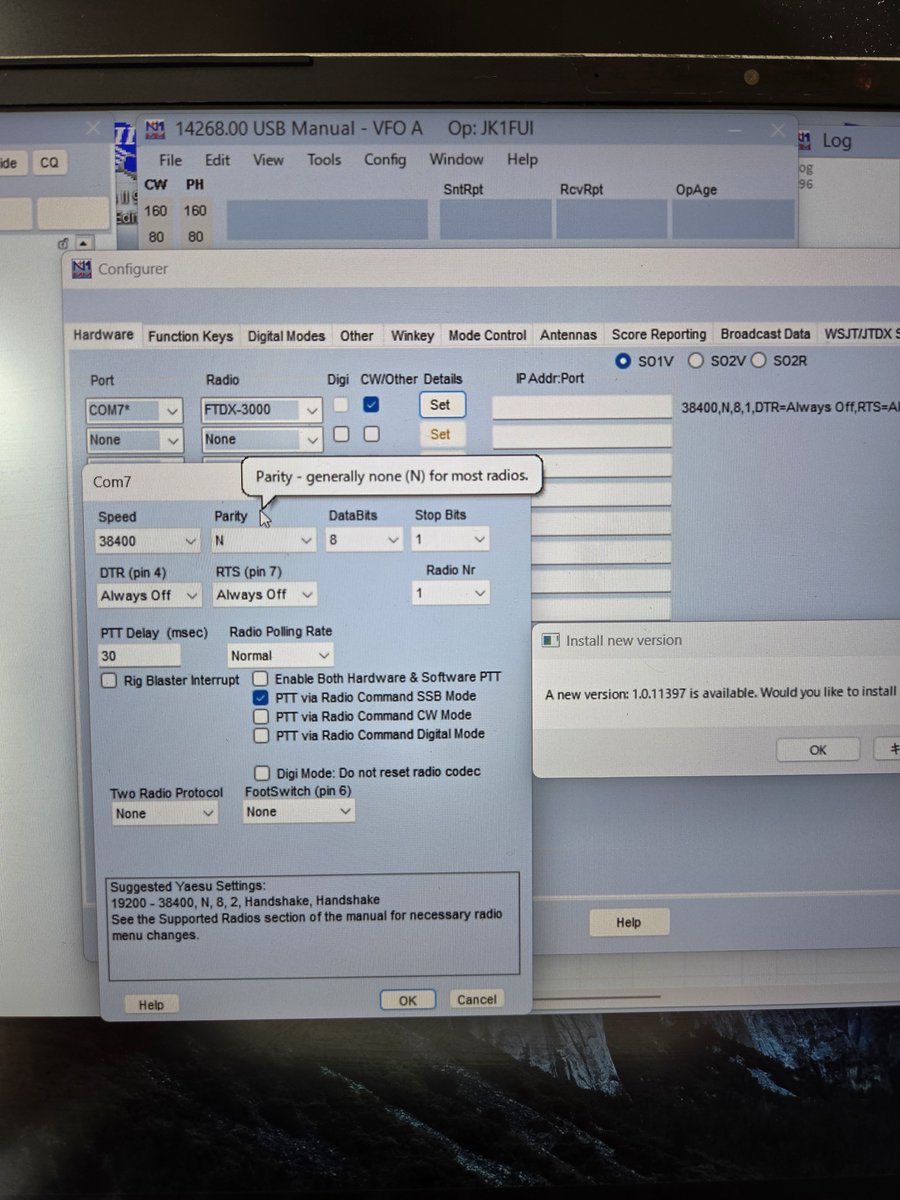Screen dimensions: 900x1200
Task: Open the FootSwitch (pin 6) dropdown
Action: (298, 812)
